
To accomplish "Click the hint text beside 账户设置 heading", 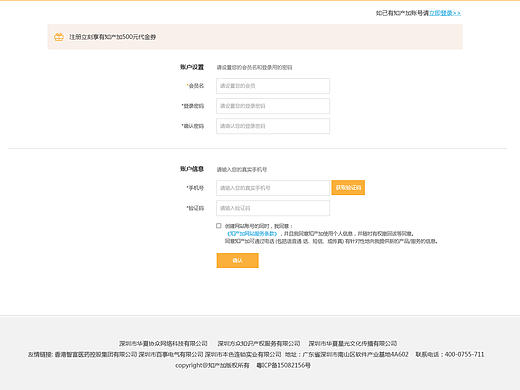I will point(254,67).
